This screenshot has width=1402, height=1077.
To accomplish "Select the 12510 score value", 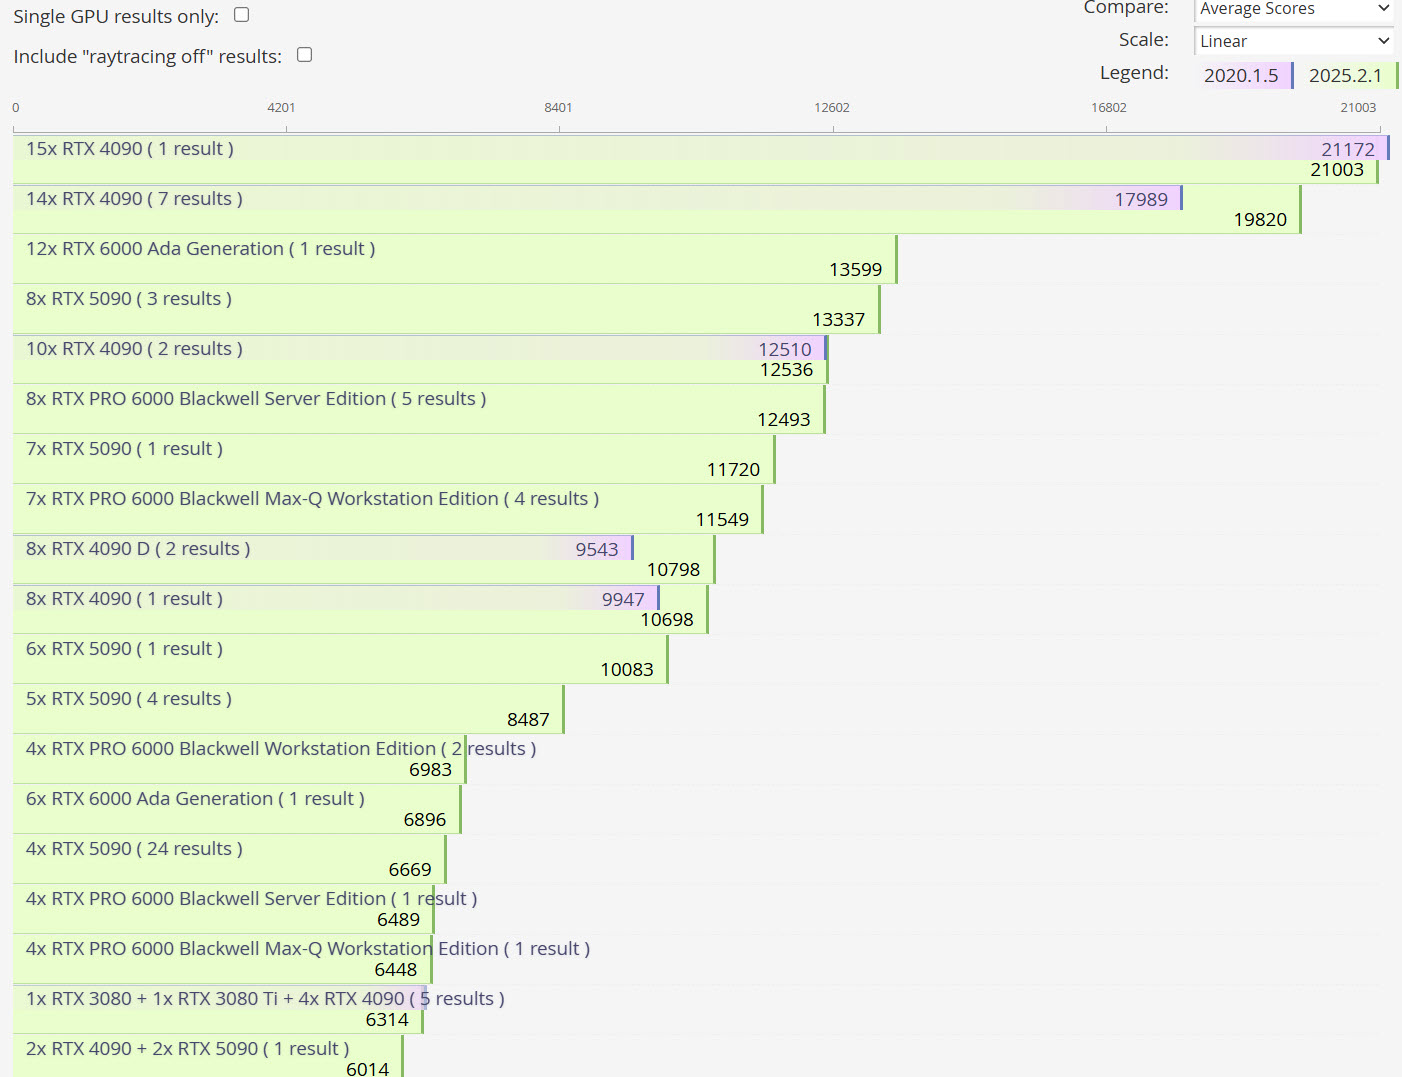I will [x=785, y=349].
